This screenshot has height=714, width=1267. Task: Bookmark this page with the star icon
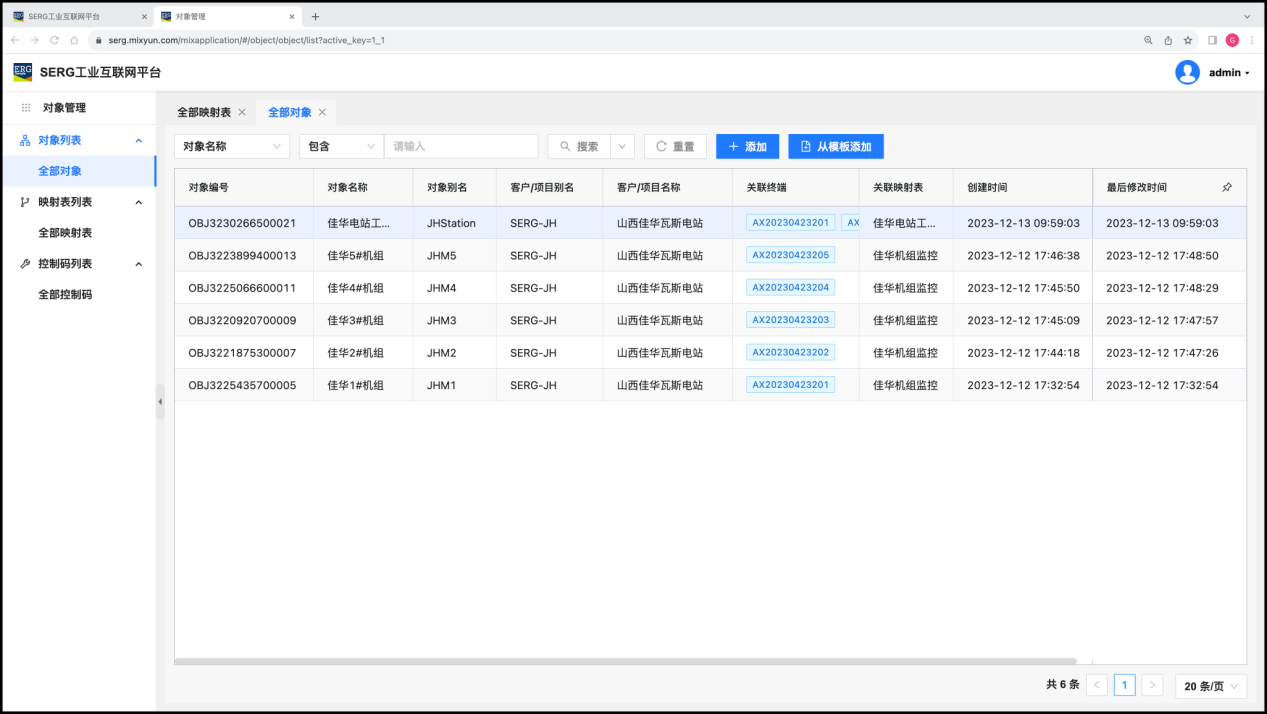click(x=1188, y=40)
